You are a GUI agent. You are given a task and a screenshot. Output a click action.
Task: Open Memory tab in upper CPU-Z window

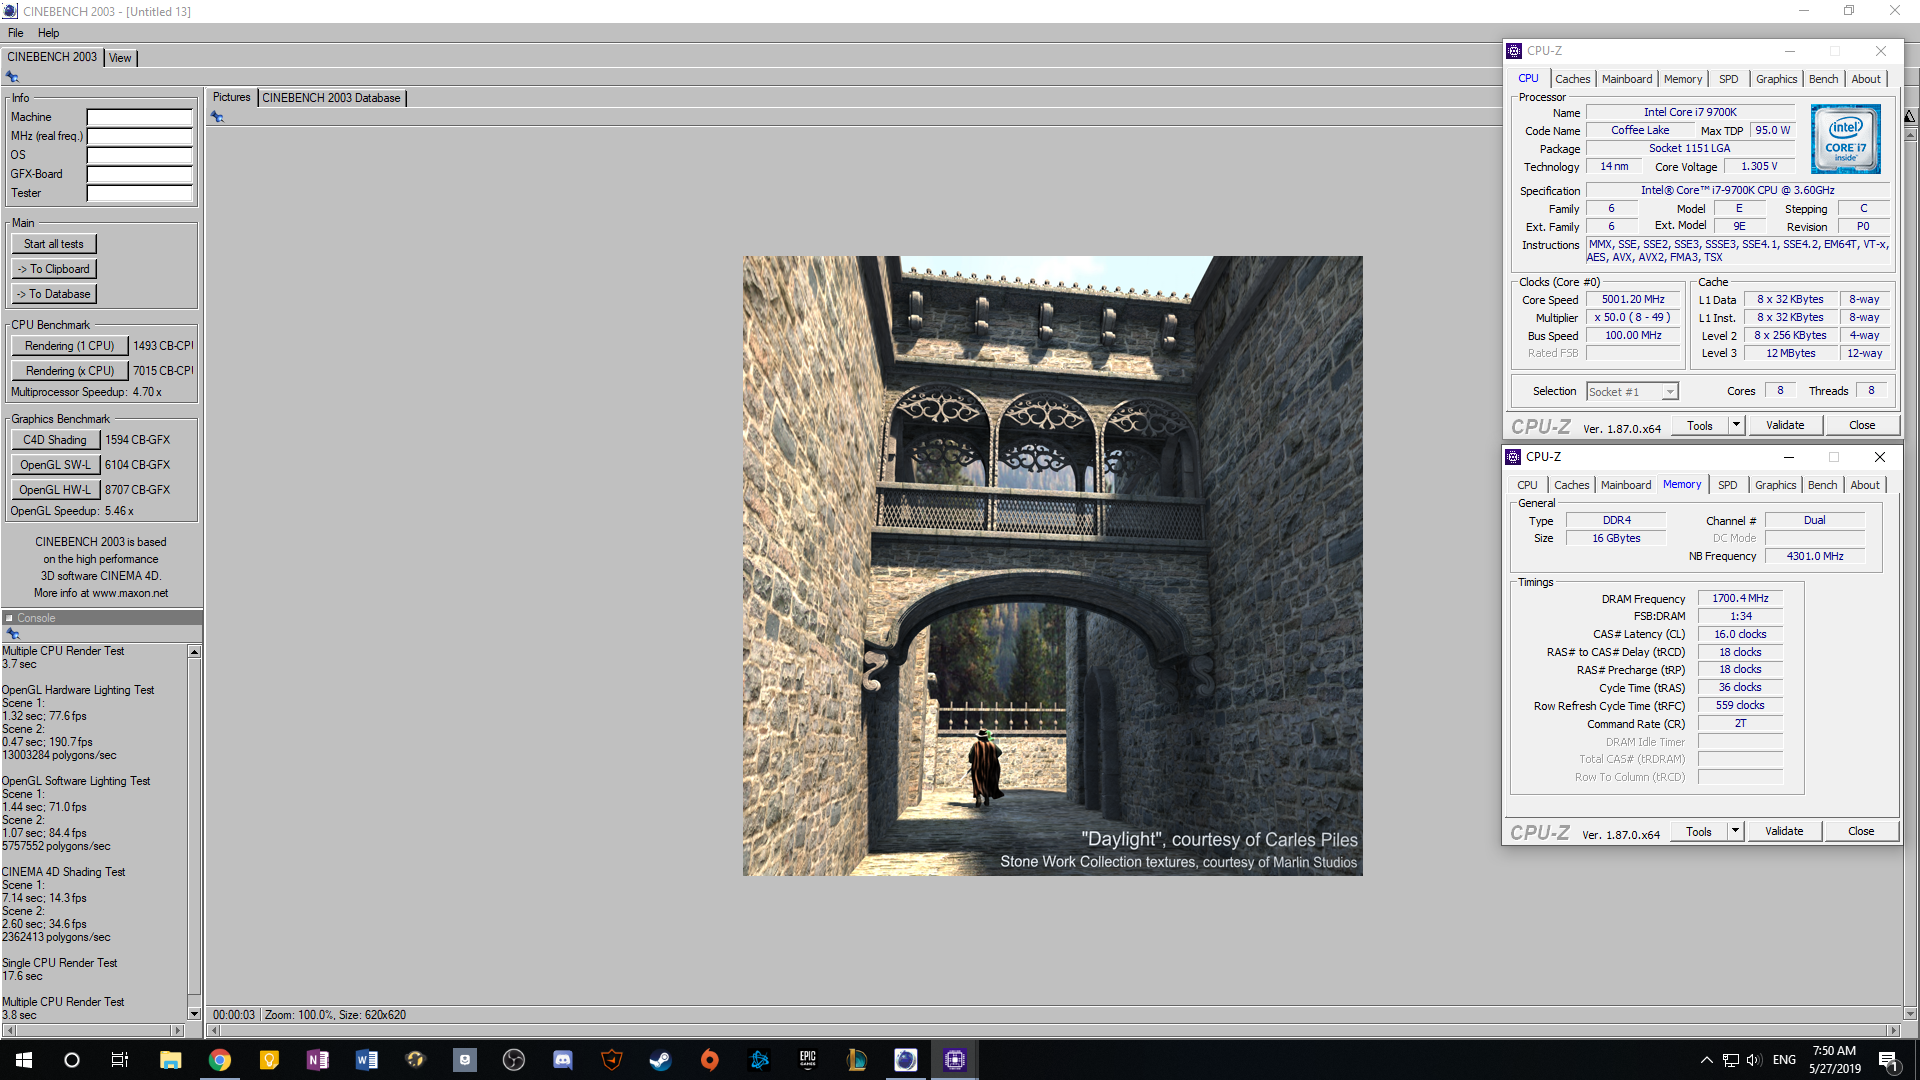(1683, 79)
